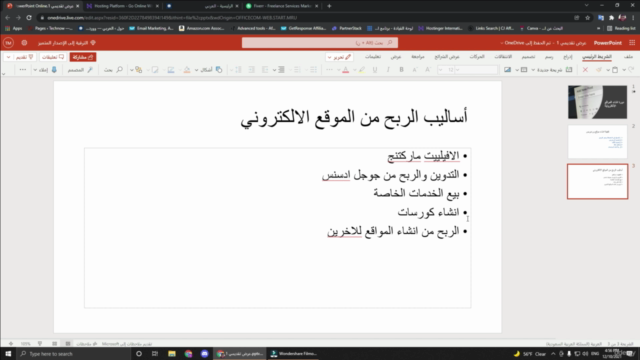The width and height of the screenshot is (640, 360).
Task: Expand the Present button dropdown arrow
Action: pyautogui.click(x=8, y=57)
